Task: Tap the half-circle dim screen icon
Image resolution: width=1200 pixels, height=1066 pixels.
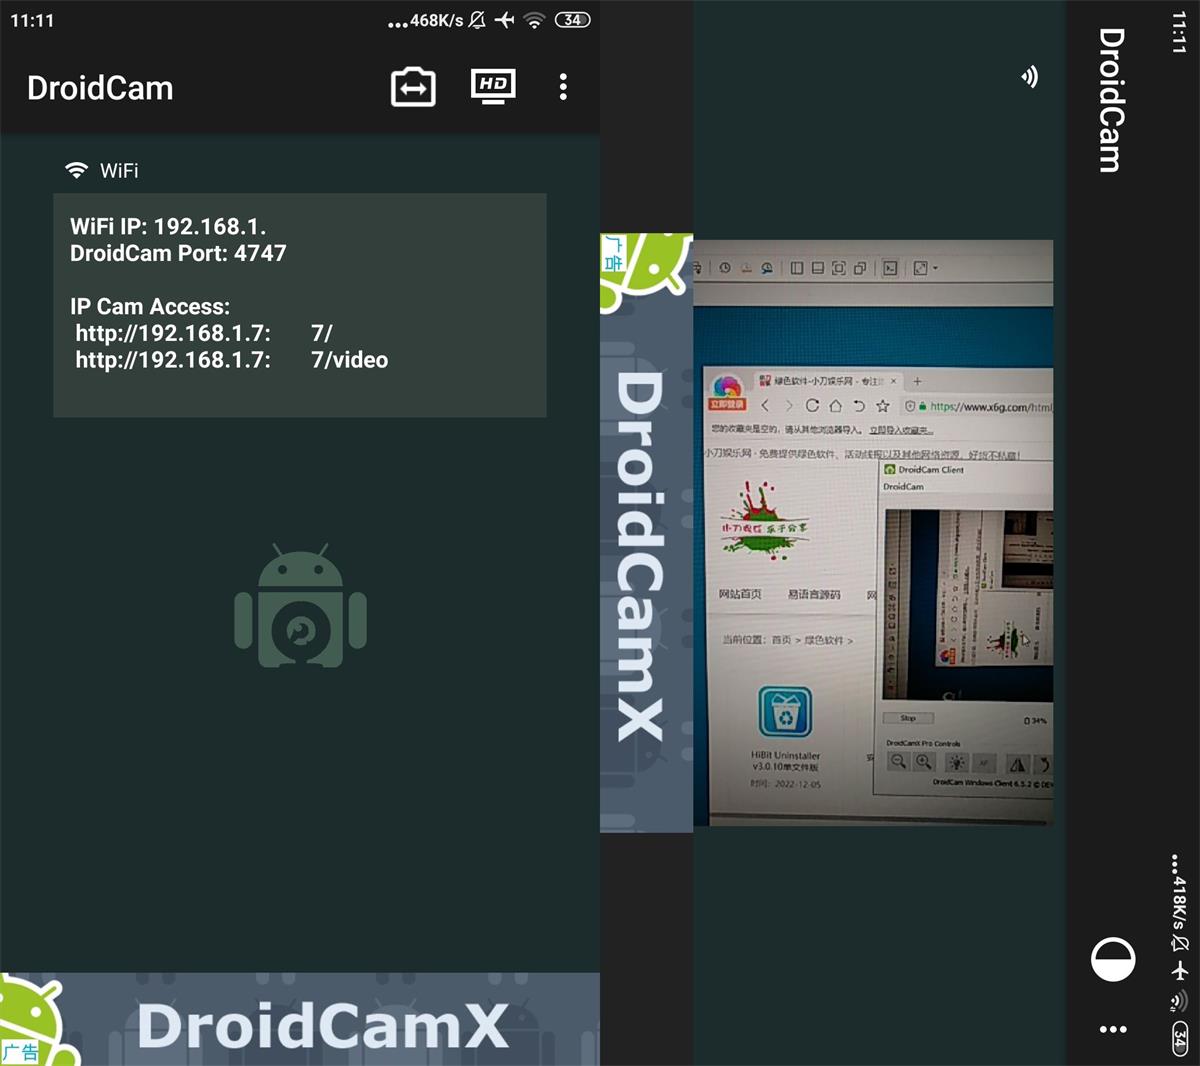Action: click(x=1112, y=960)
